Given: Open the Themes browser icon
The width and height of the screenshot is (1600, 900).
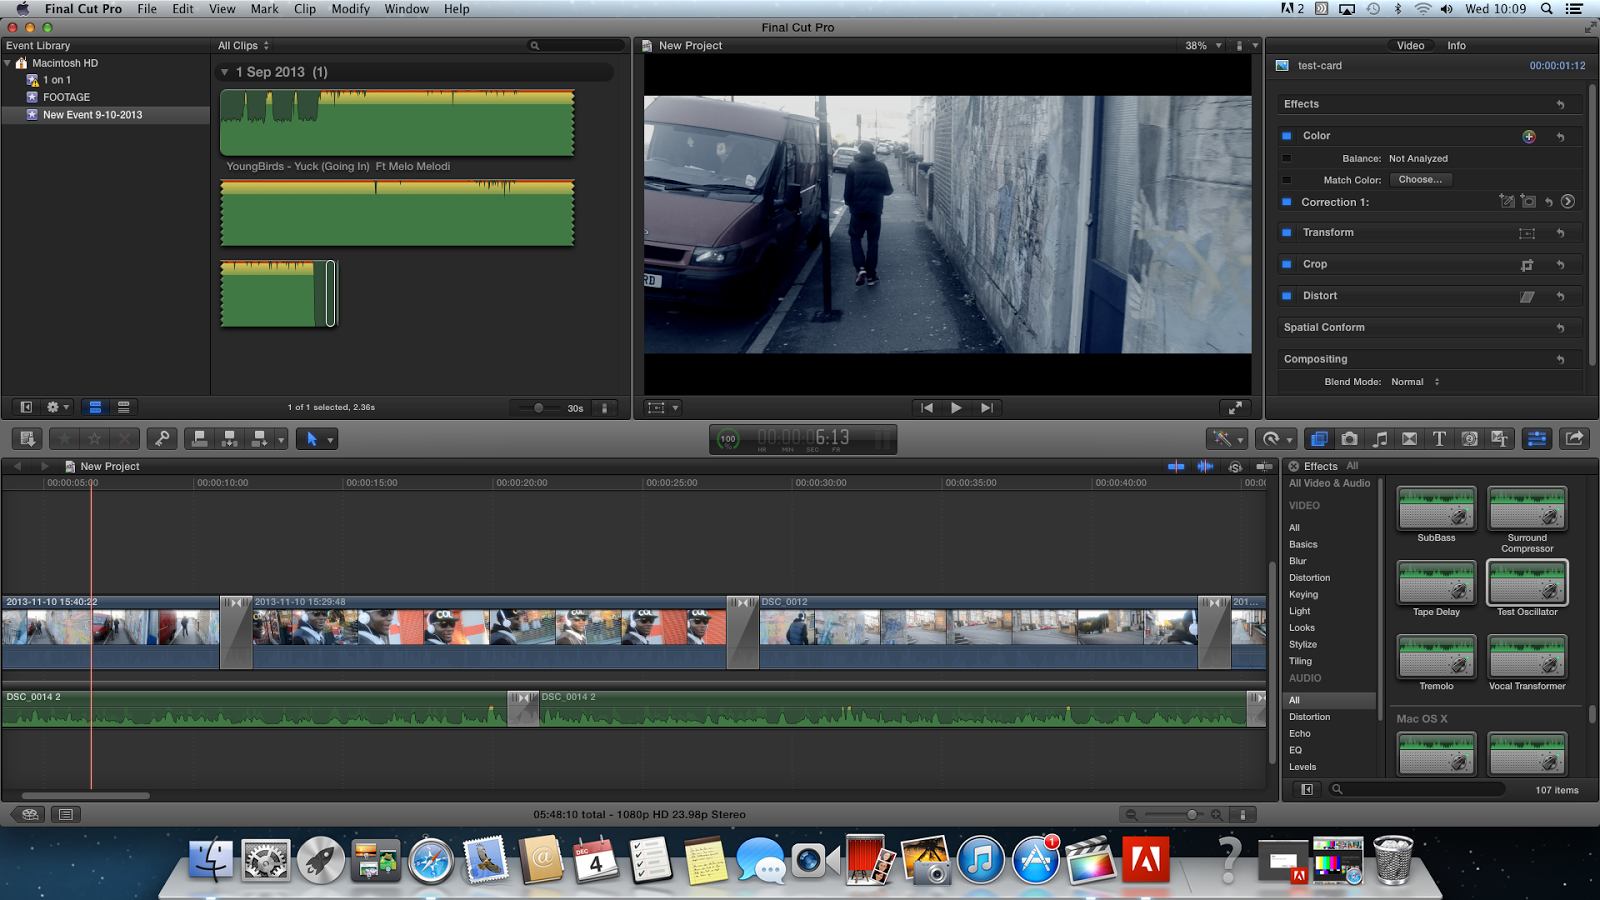Looking at the screenshot, I should click(1499, 439).
